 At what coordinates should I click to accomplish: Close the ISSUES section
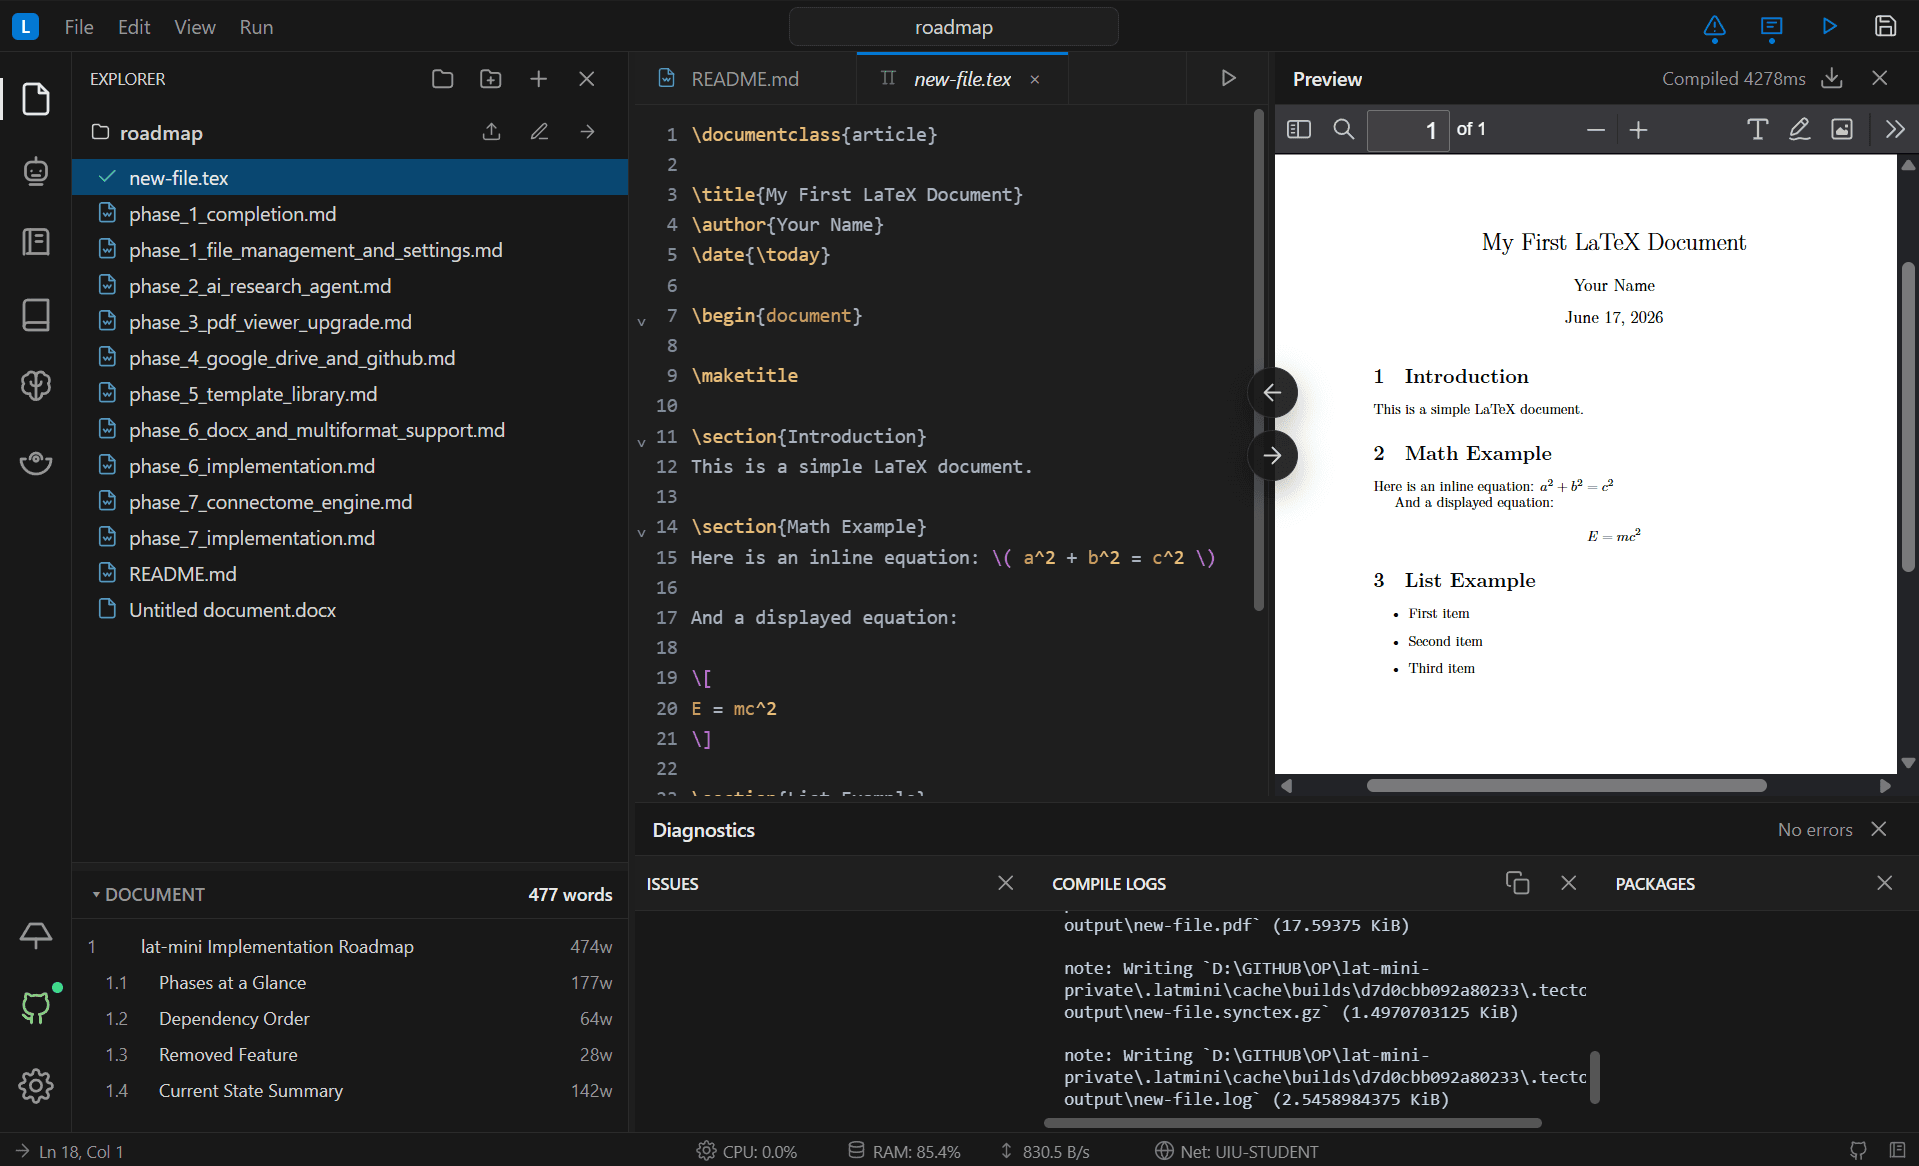1006,883
